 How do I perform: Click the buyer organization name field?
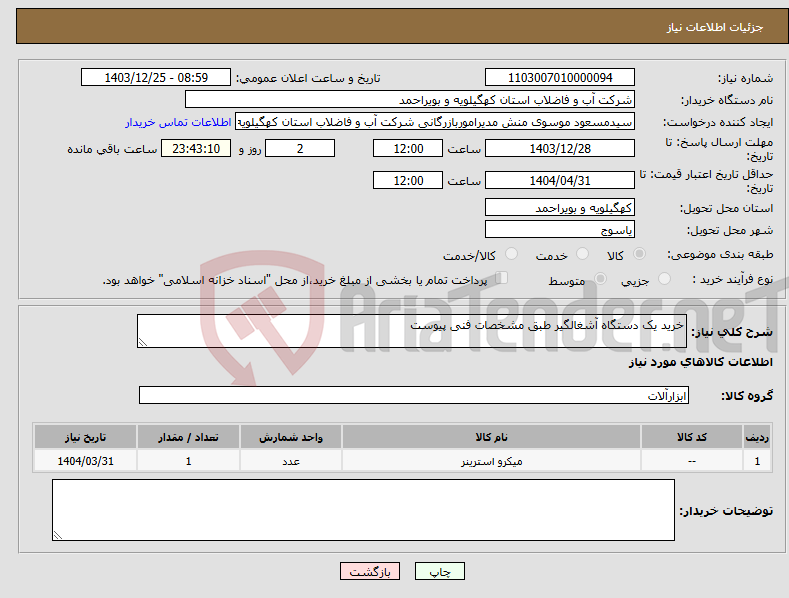click(x=410, y=100)
